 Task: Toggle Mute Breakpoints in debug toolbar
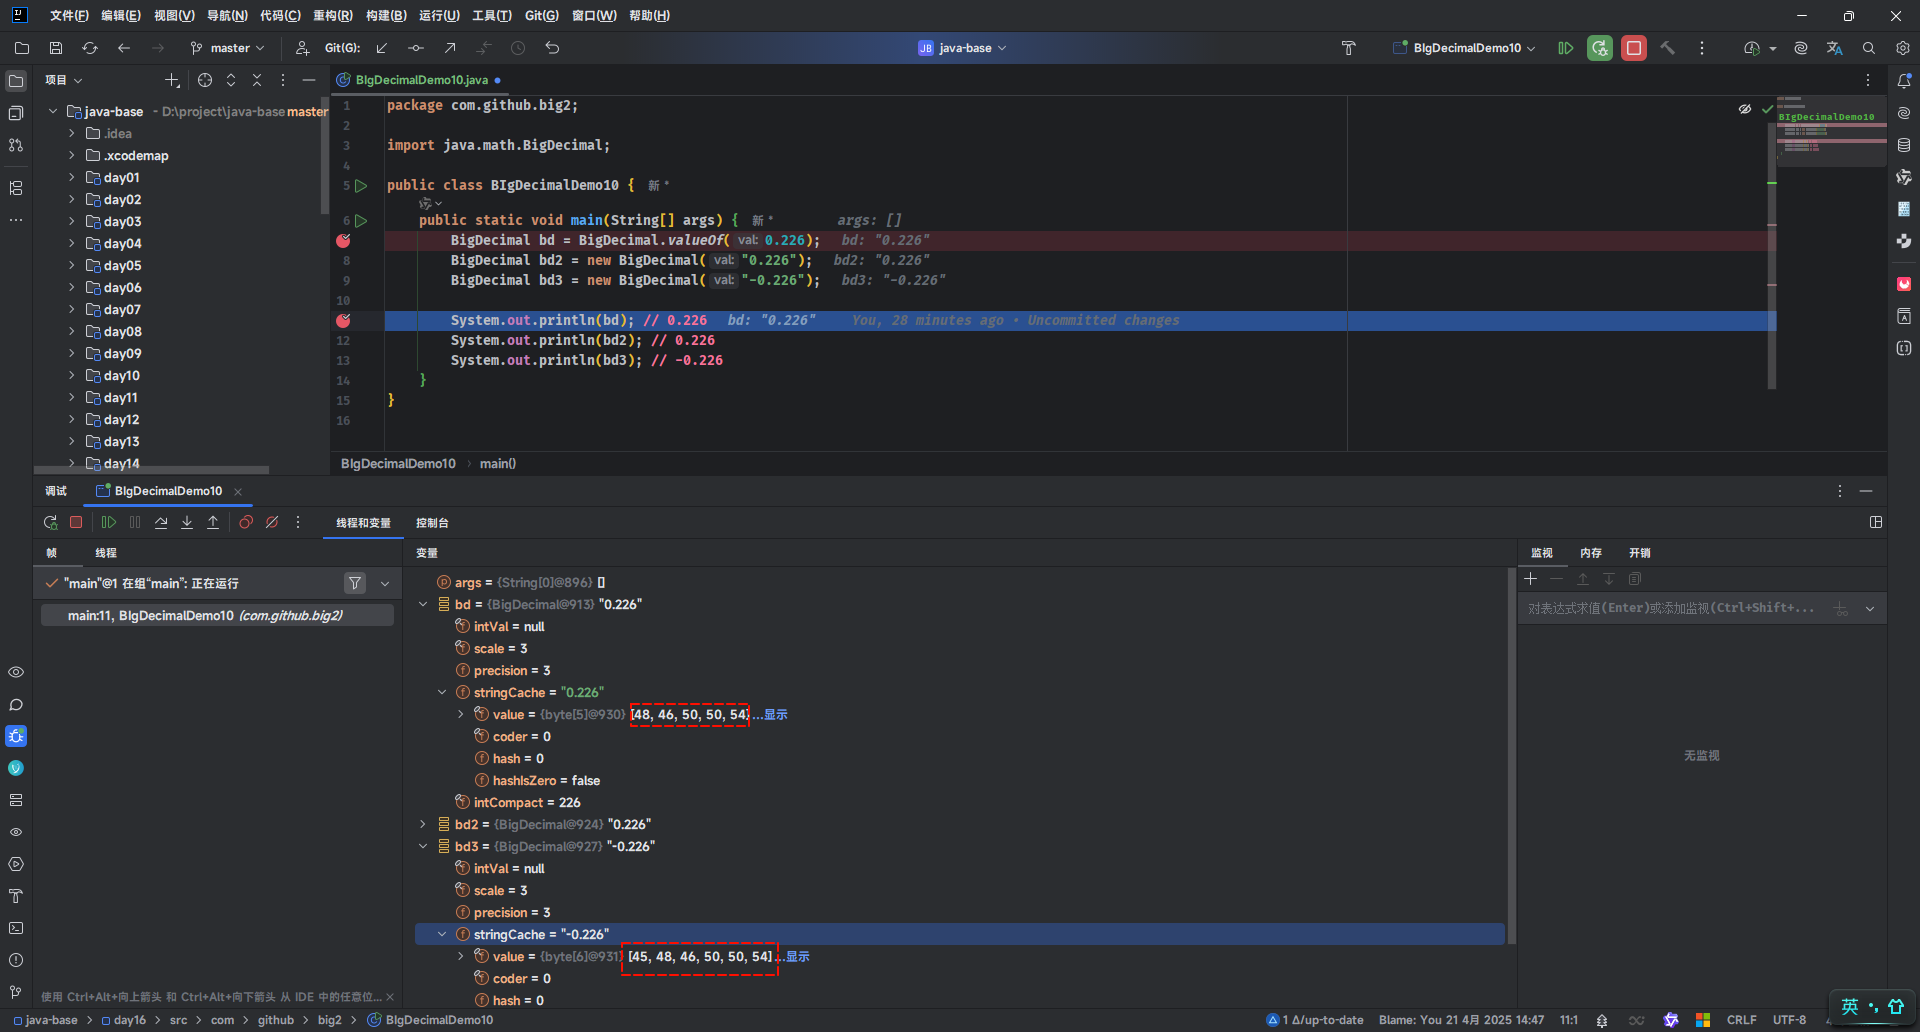272,522
